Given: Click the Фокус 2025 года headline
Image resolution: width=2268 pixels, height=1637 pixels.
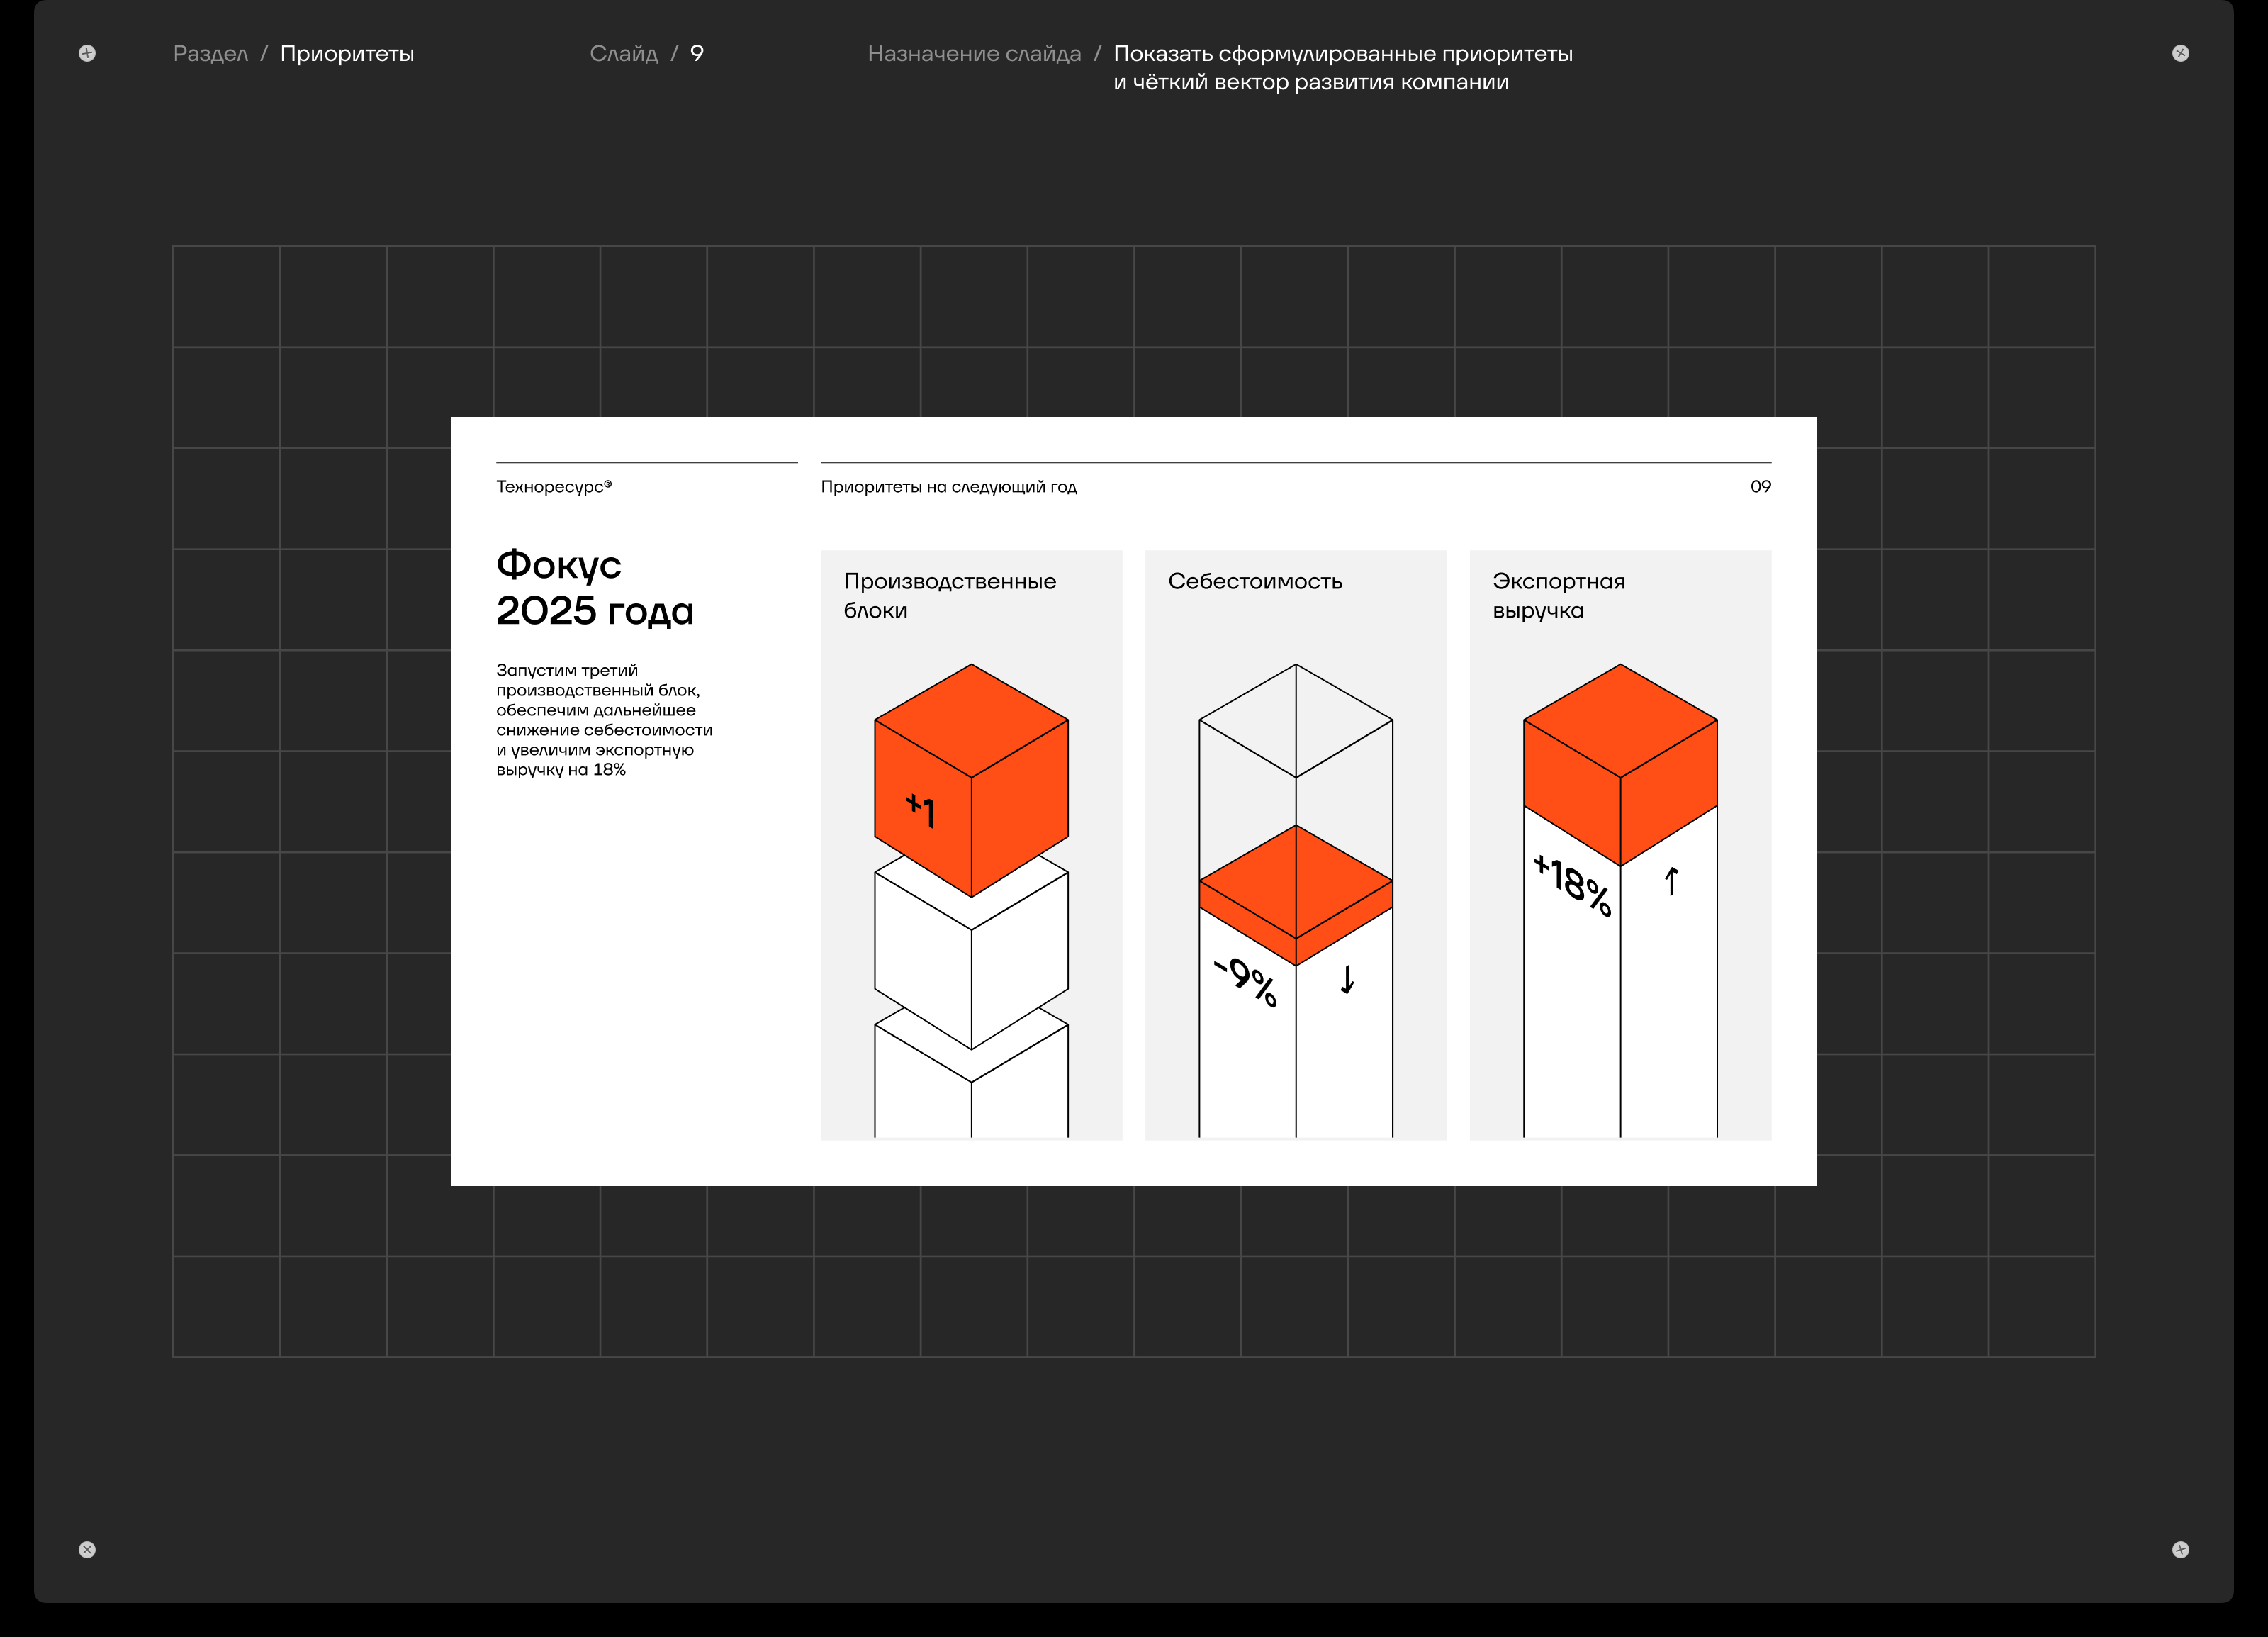Looking at the screenshot, I should click(594, 588).
